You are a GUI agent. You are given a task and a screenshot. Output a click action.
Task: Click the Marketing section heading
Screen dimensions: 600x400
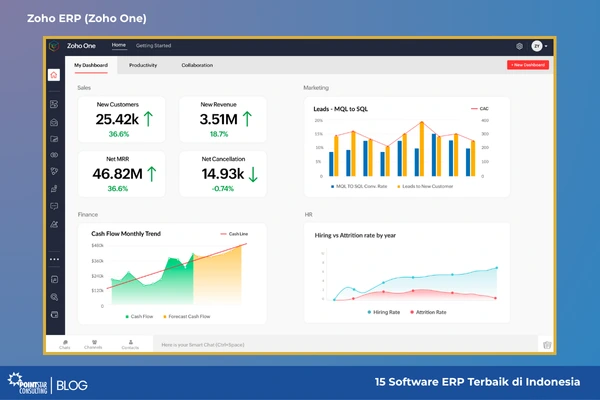(x=316, y=88)
